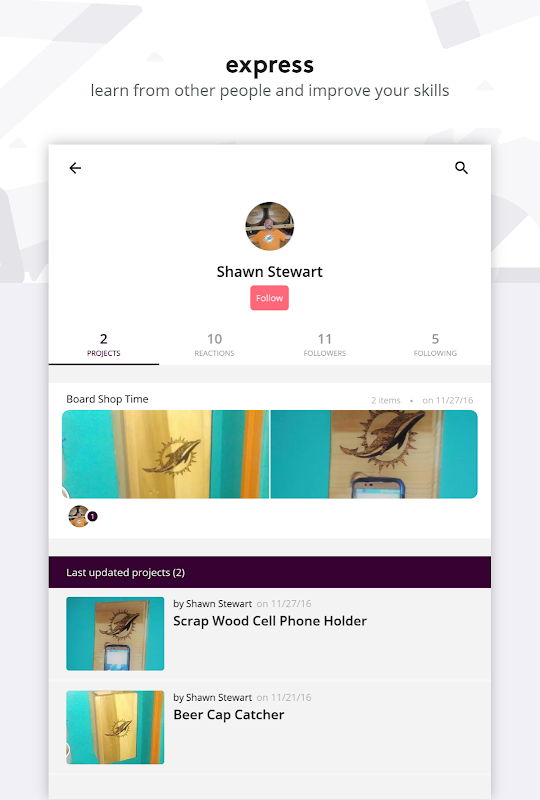Tap Shawn Stewart's profile picture
Screen dimensions: 540x800
269,226
